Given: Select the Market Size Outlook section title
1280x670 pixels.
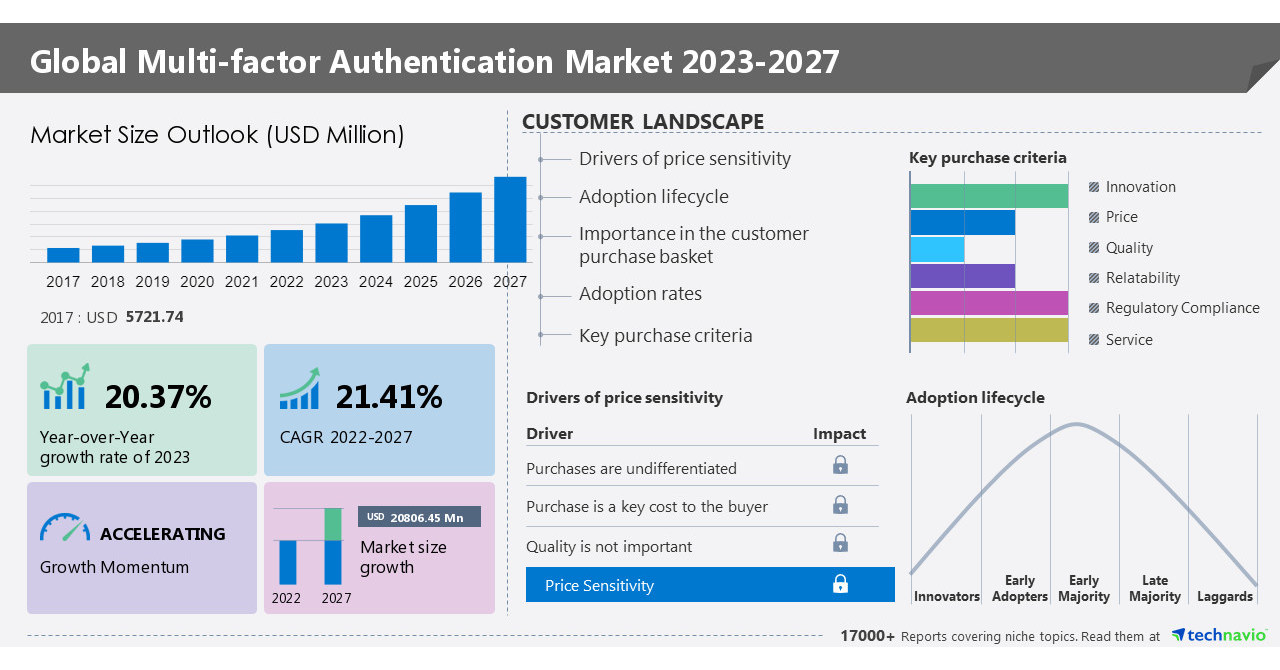Looking at the screenshot, I should [x=216, y=135].
